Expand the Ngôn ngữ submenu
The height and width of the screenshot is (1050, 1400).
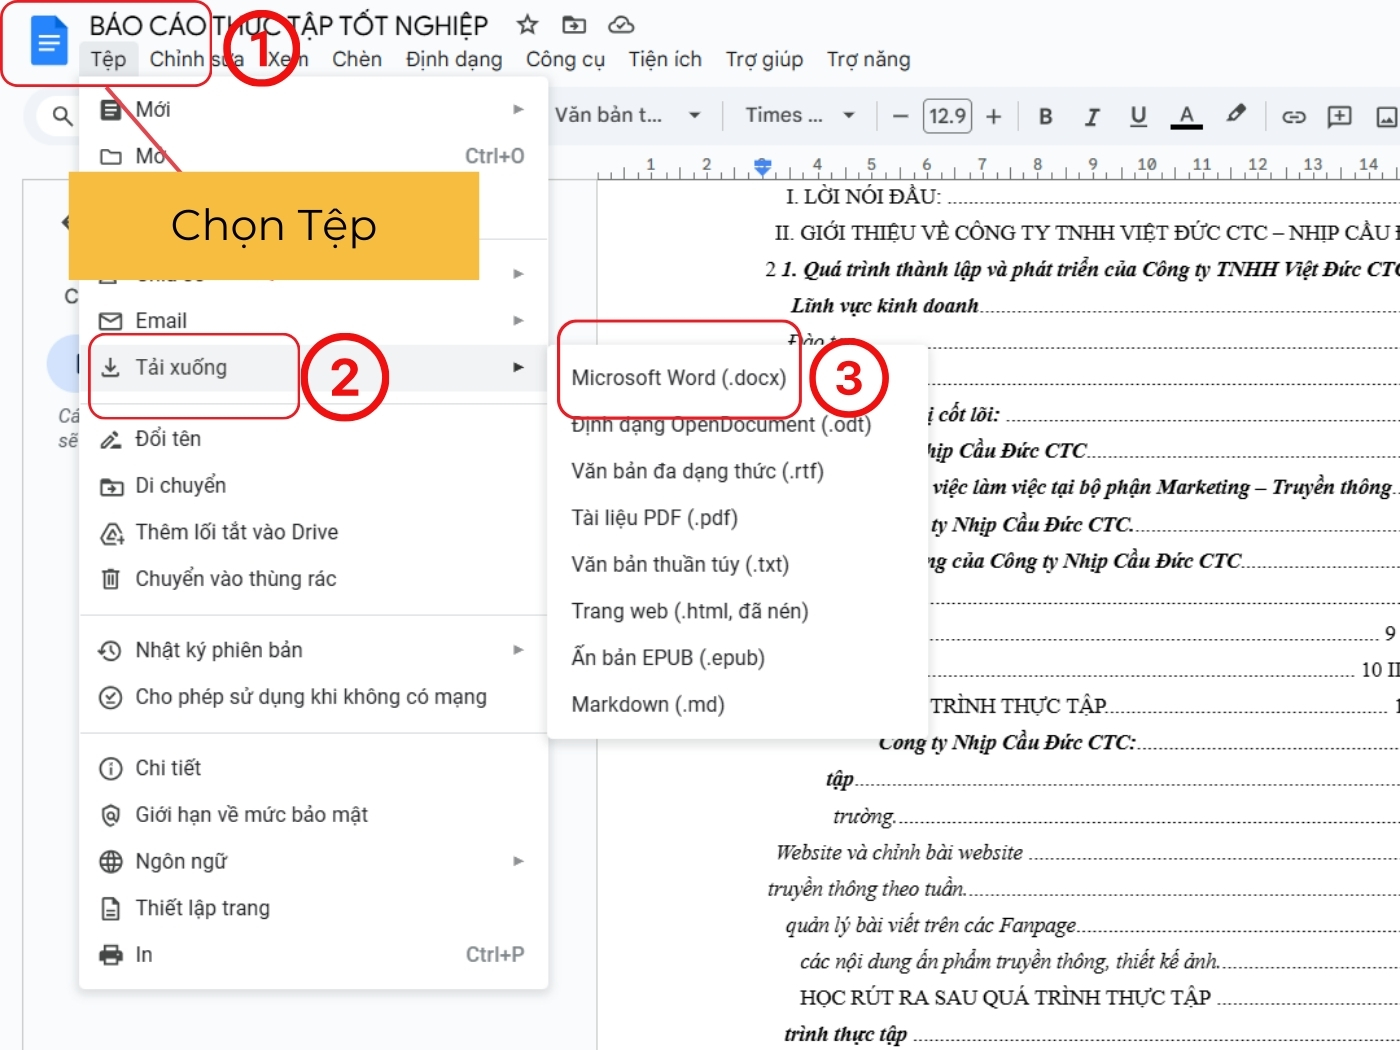313,861
